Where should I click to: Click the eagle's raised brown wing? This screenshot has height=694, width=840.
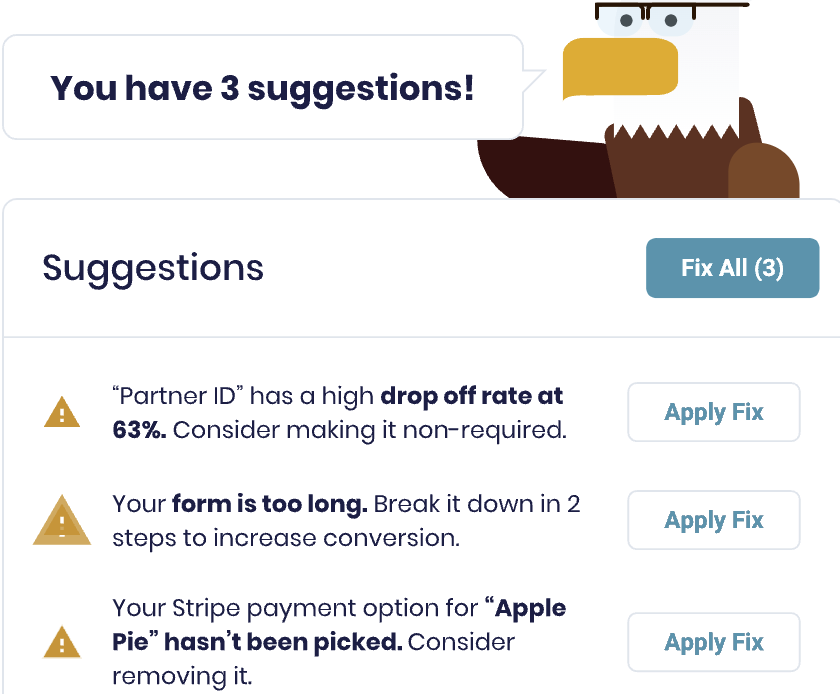coord(763,170)
